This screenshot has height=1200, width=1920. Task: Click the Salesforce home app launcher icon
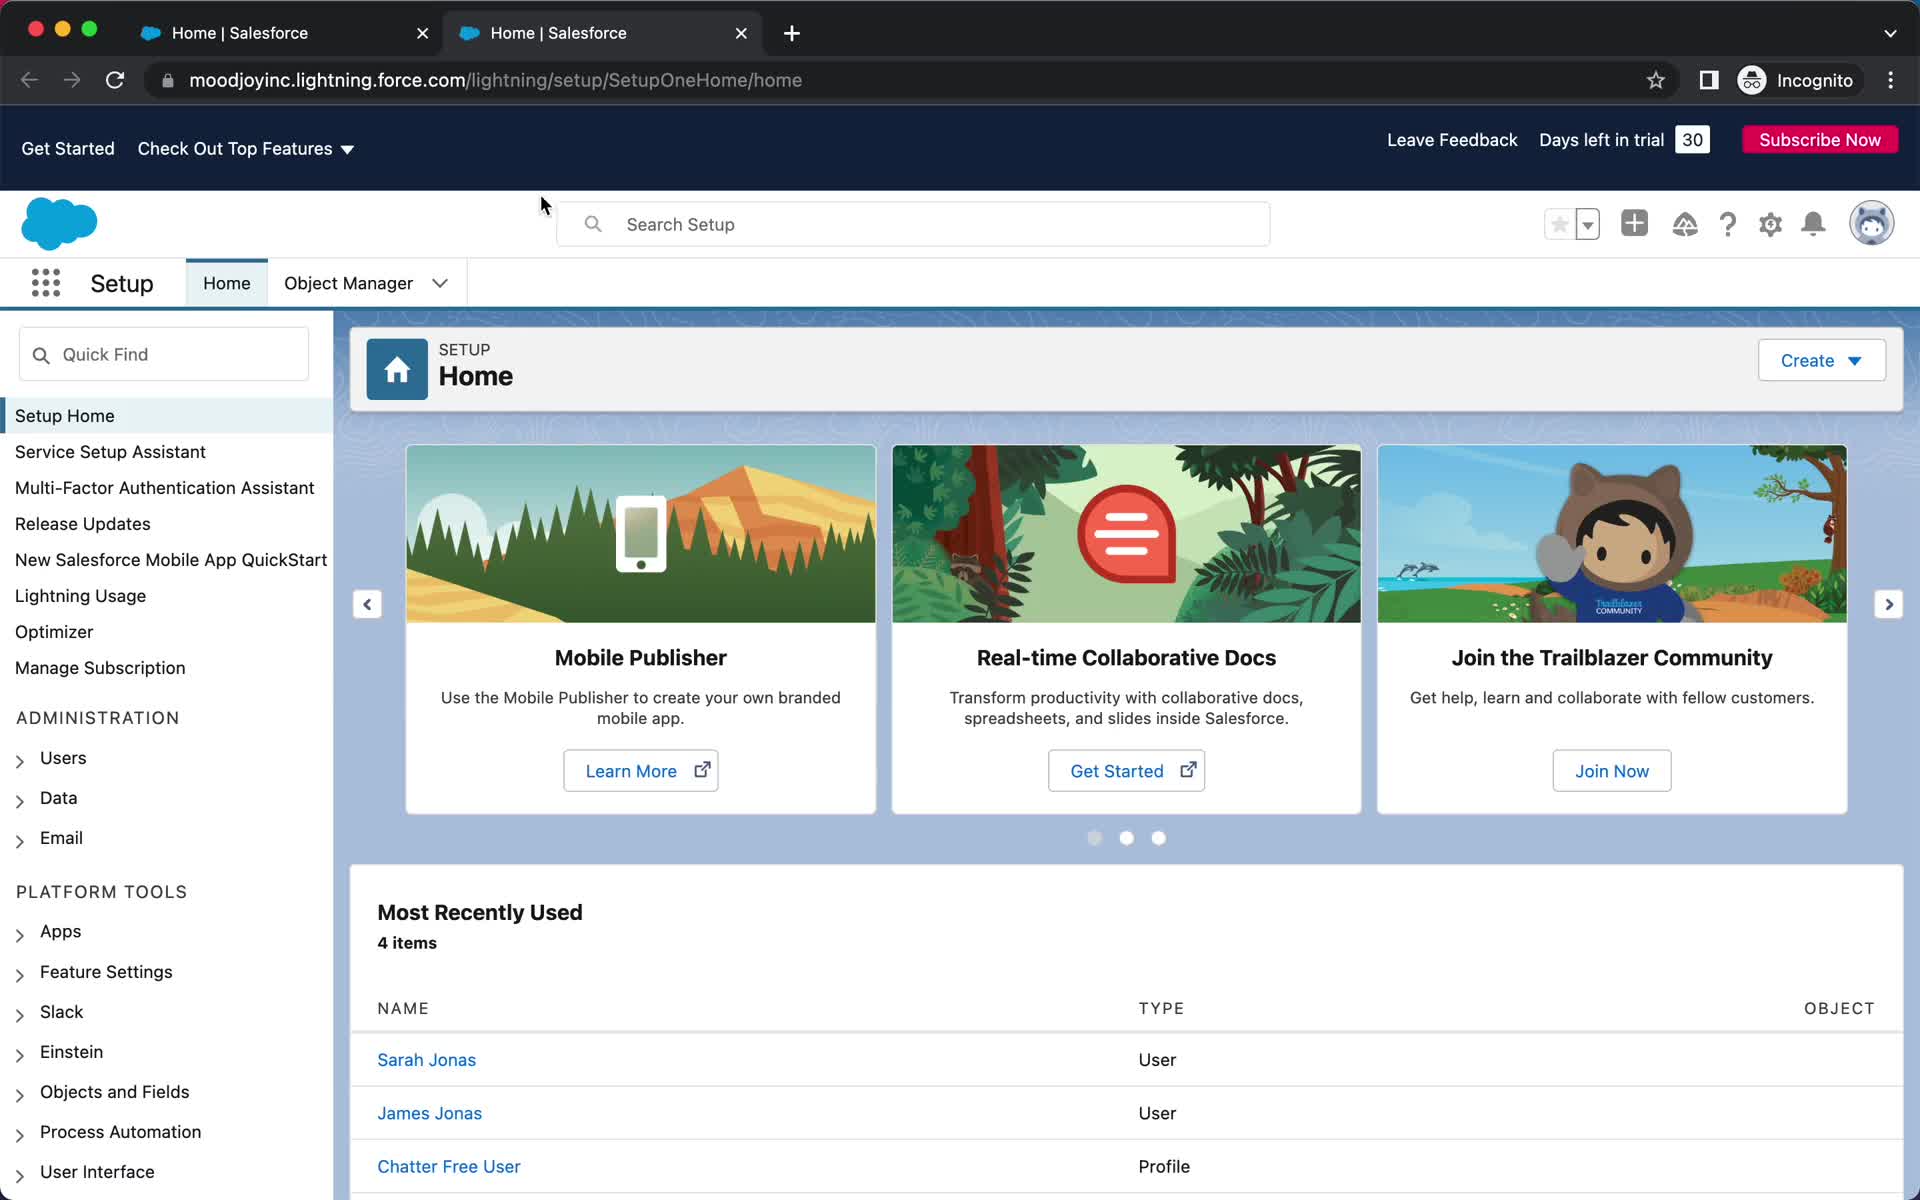tap(44, 283)
